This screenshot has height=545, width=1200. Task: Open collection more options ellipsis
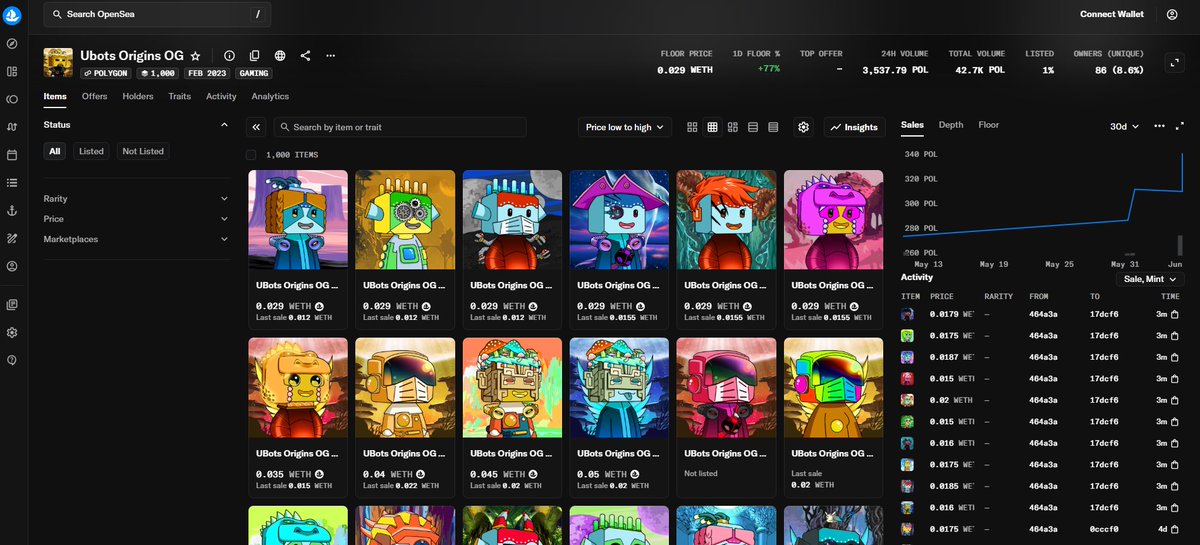331,56
